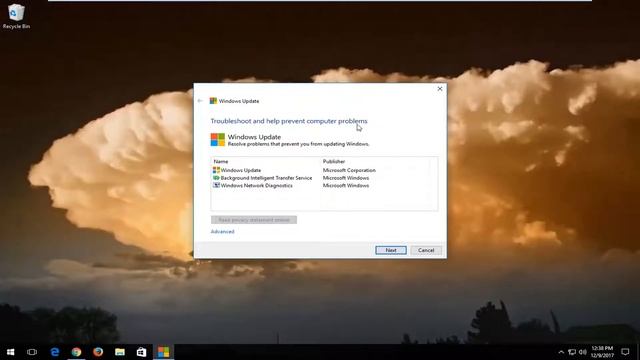Open the Action Center notifications icon
The image size is (640, 360).
coord(625,352)
